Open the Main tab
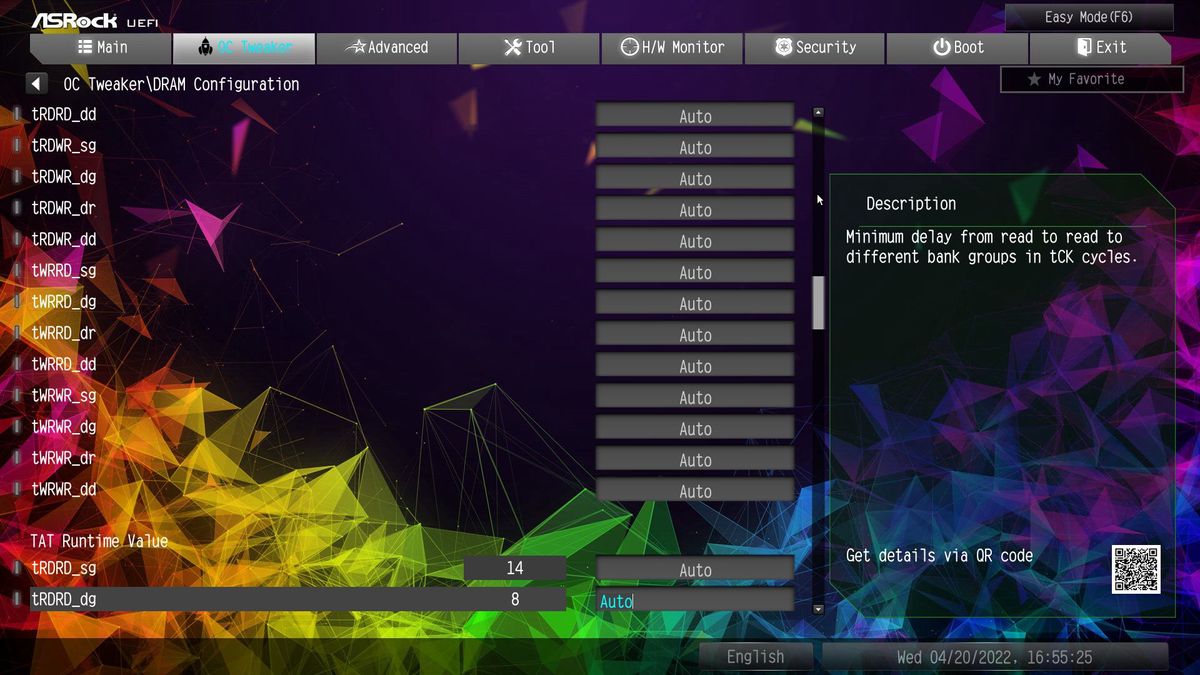 pyautogui.click(x=101, y=47)
